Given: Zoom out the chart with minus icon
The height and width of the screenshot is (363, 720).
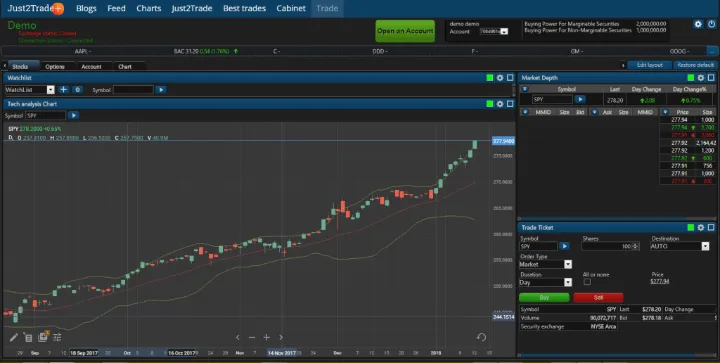Looking at the screenshot, I should [x=252, y=337].
